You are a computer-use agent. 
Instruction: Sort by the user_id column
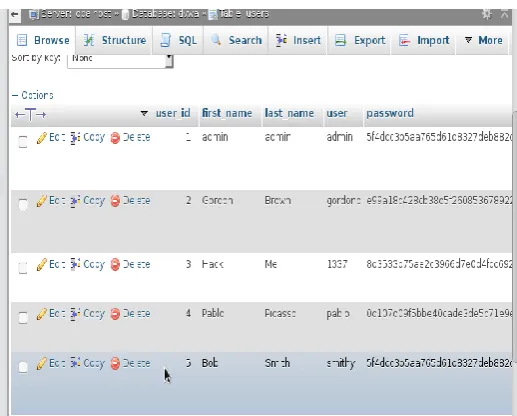tap(173, 113)
